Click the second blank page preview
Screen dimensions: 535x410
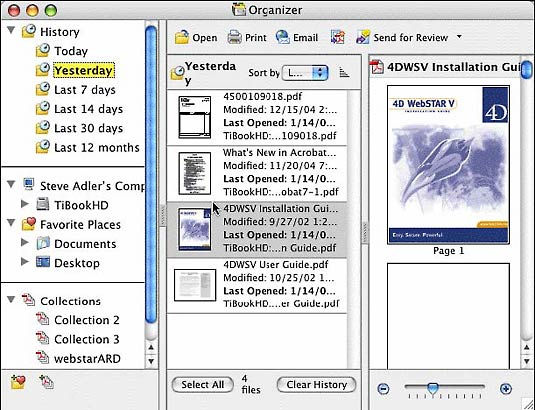(x=449, y=316)
